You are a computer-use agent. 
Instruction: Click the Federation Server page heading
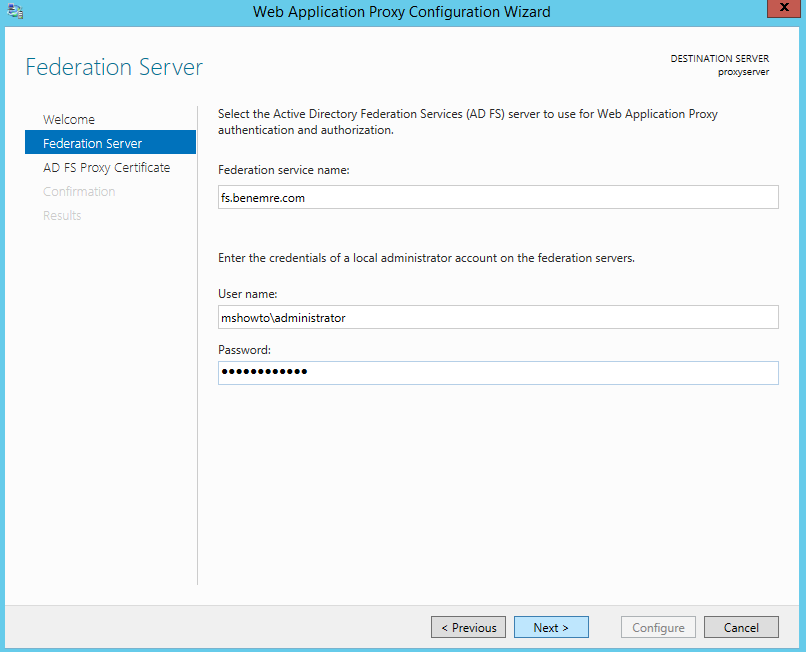click(x=114, y=67)
